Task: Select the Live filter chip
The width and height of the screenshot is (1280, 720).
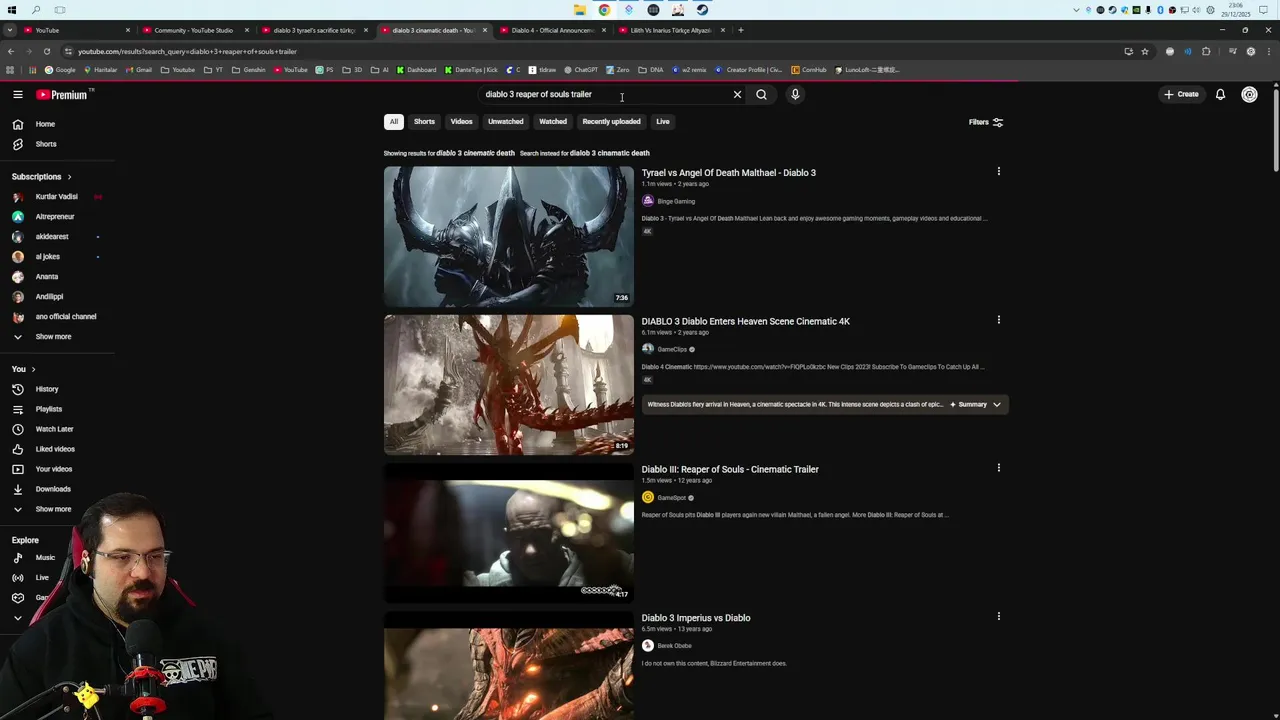Action: 663,122
